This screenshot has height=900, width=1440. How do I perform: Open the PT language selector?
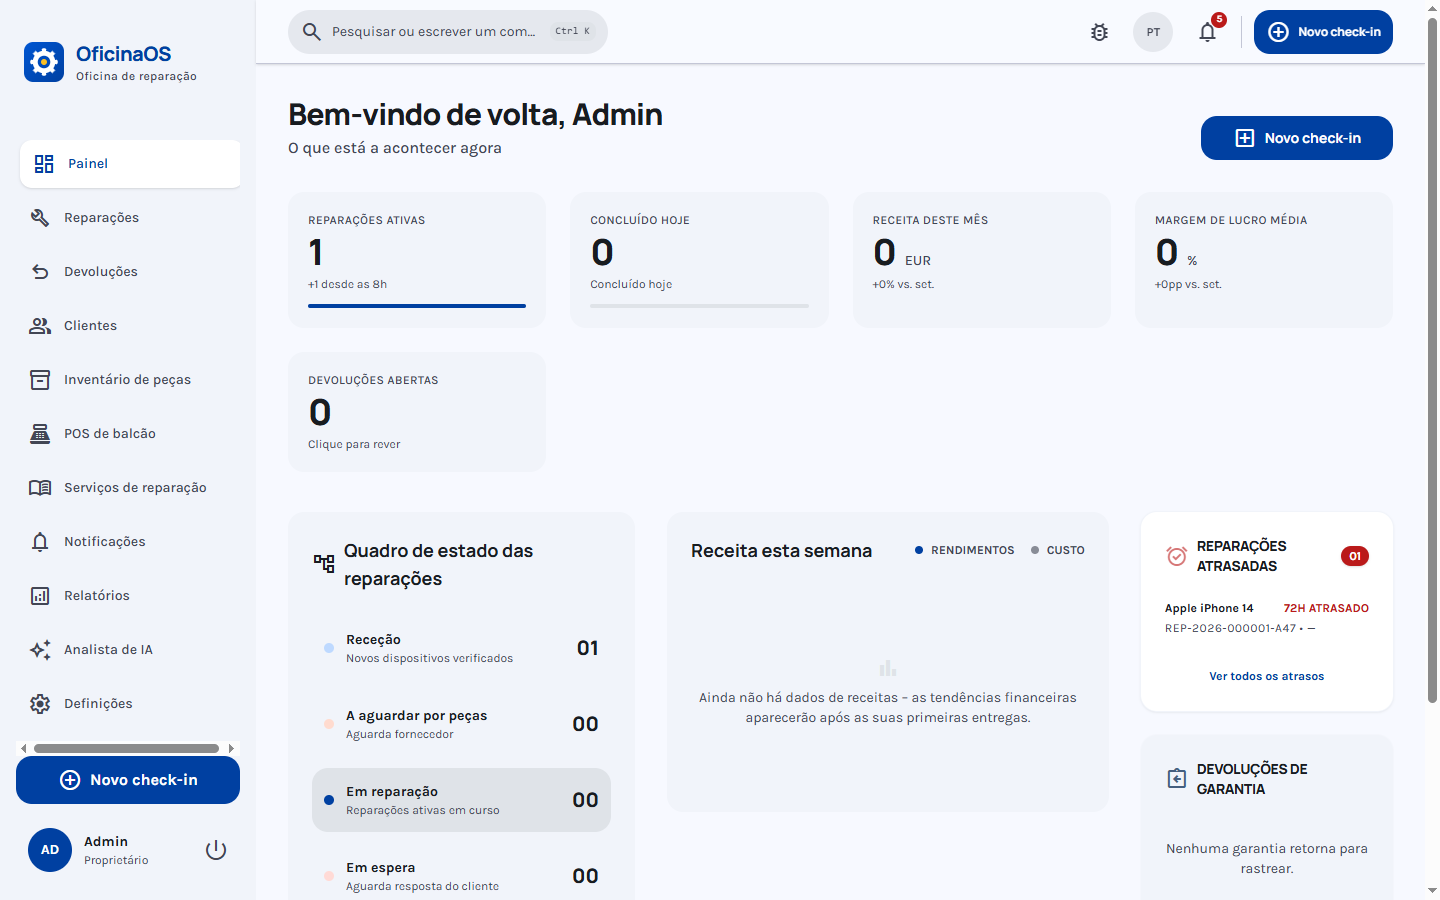(1153, 32)
